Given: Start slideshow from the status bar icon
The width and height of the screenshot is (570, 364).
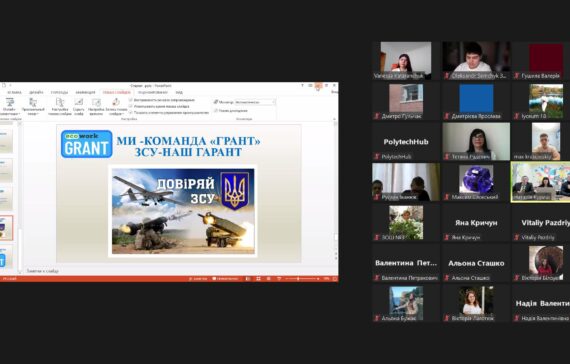Looking at the screenshot, I should [279, 279].
